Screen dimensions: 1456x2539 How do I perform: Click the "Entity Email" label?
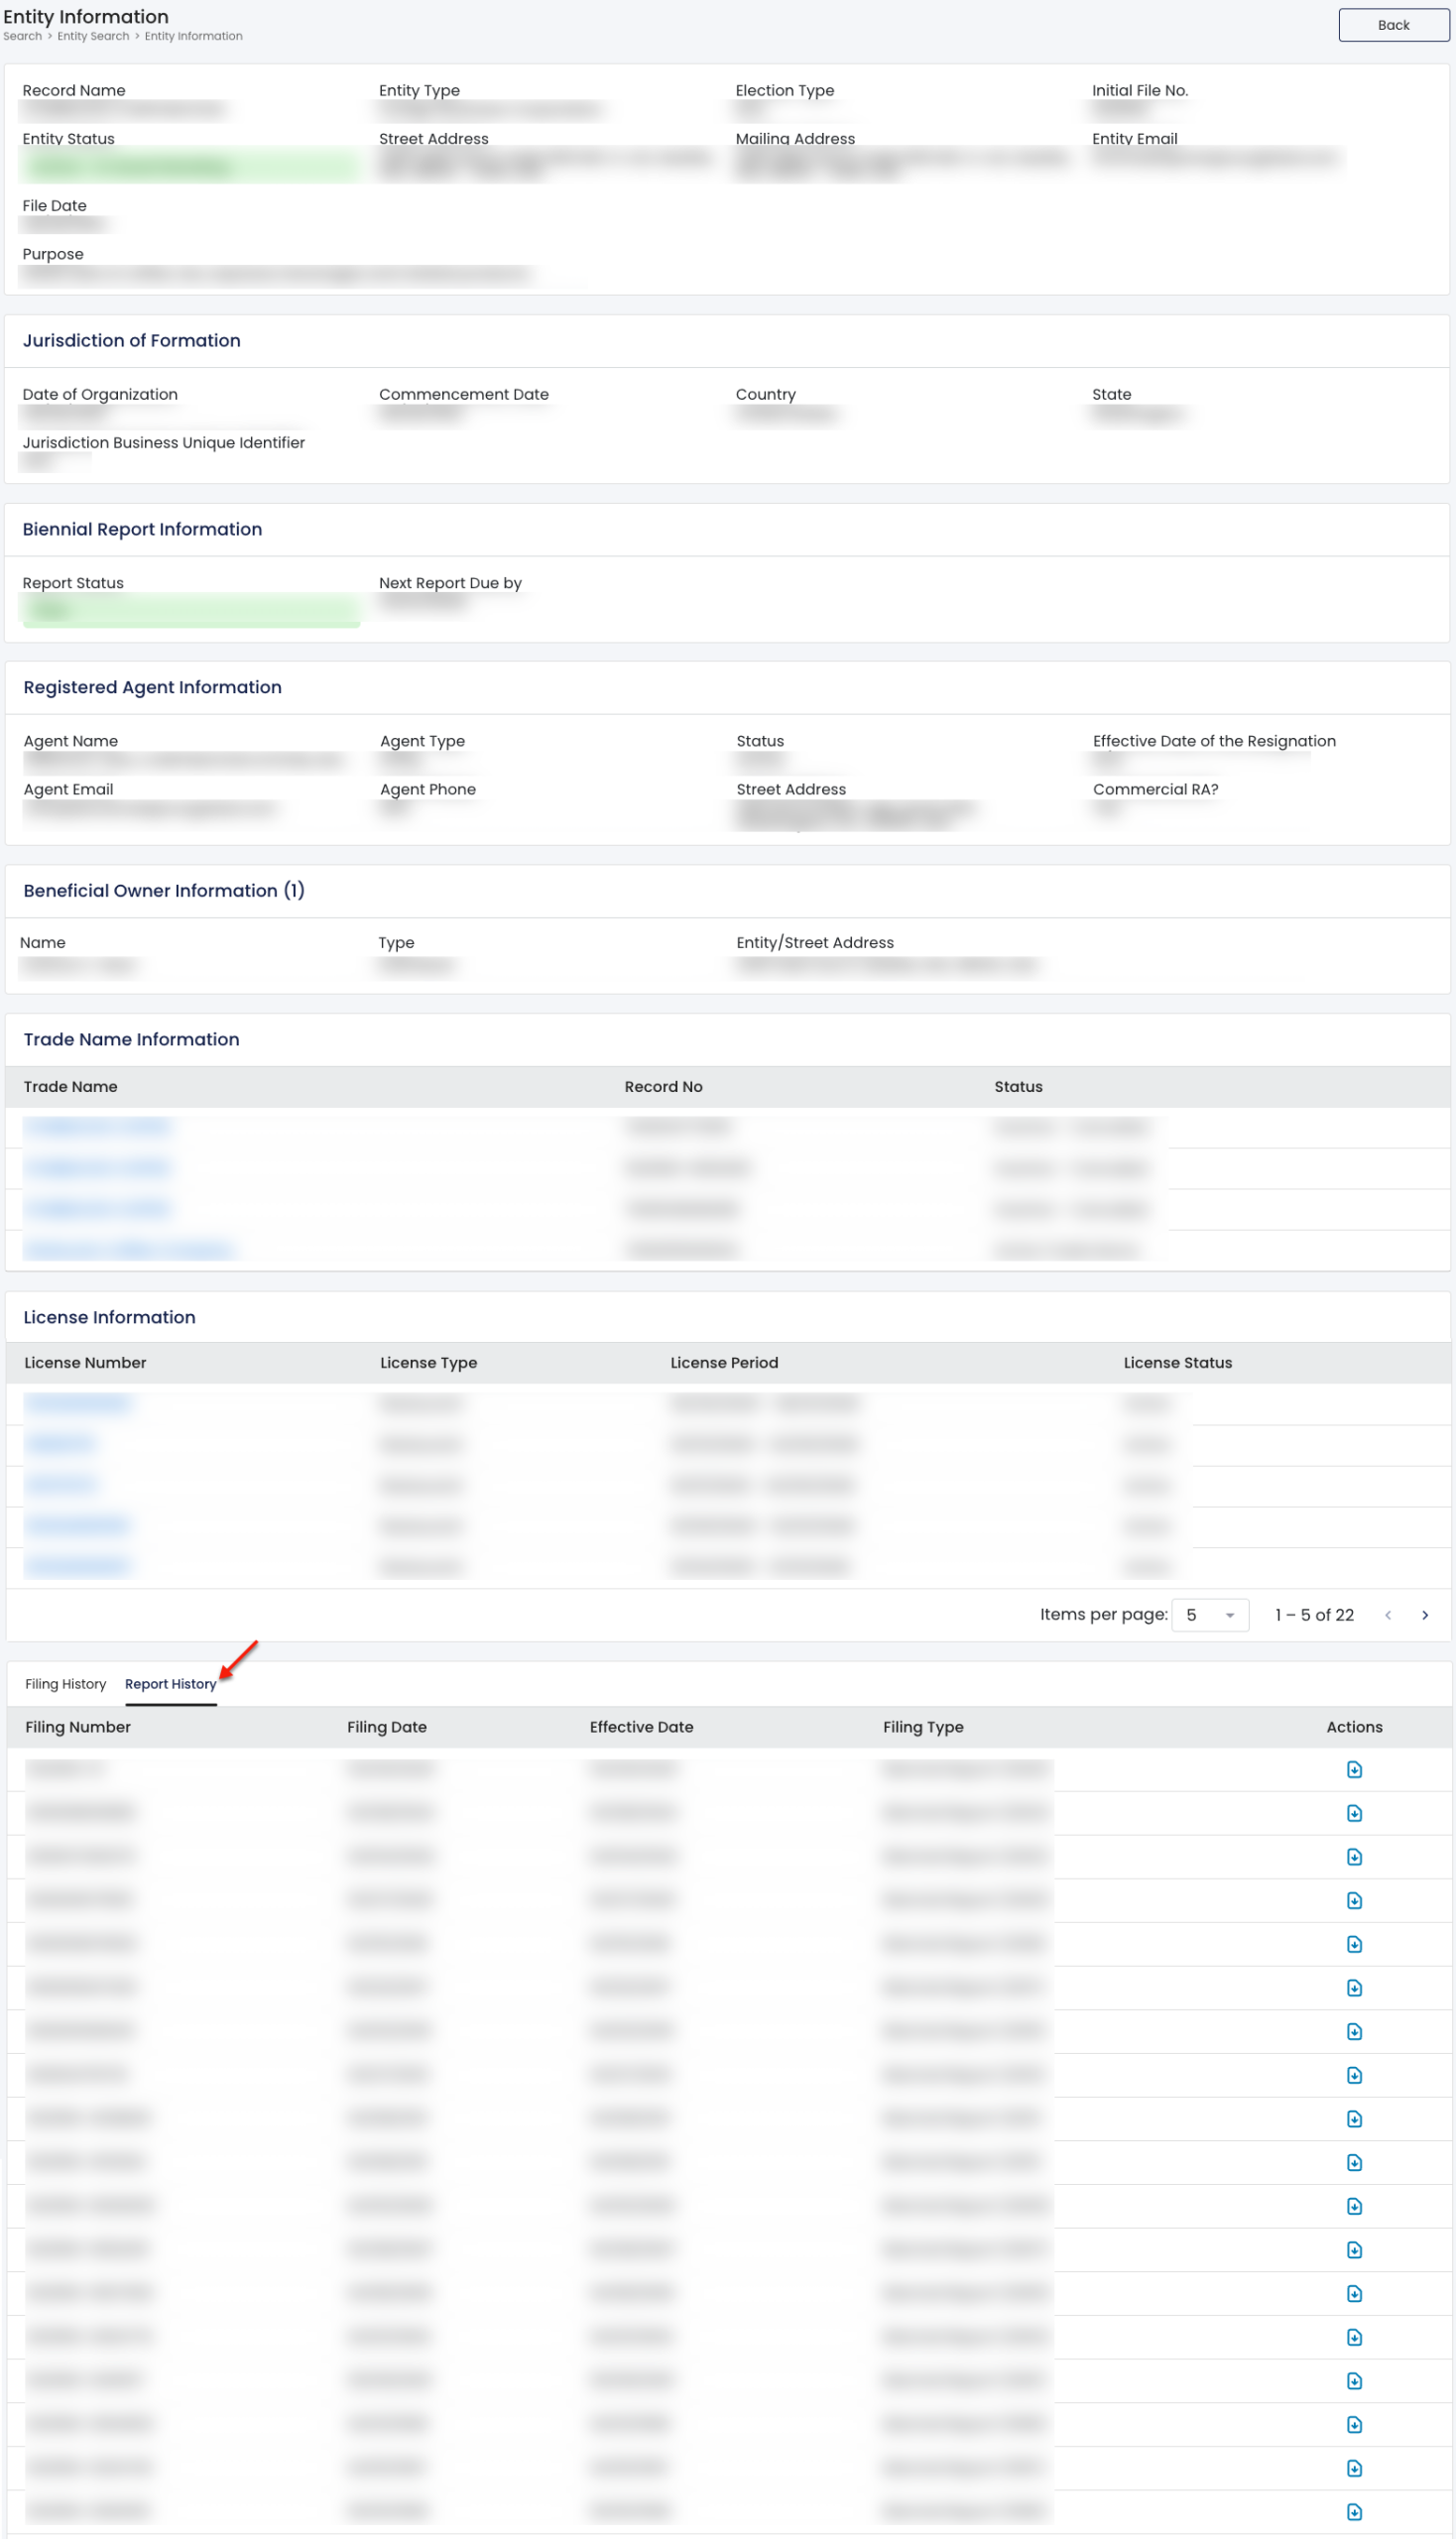tap(1134, 139)
